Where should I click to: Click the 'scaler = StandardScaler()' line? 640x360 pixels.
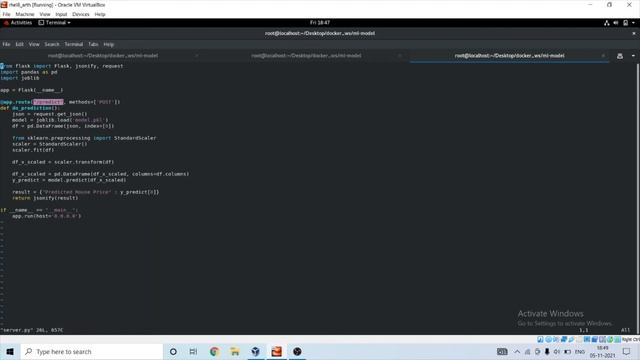pos(49,144)
